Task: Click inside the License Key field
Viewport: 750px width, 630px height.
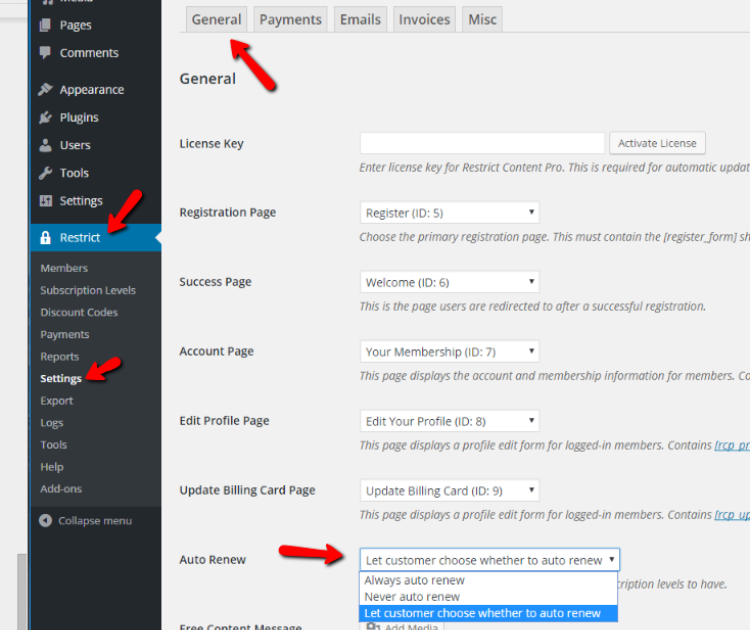Action: tap(482, 143)
